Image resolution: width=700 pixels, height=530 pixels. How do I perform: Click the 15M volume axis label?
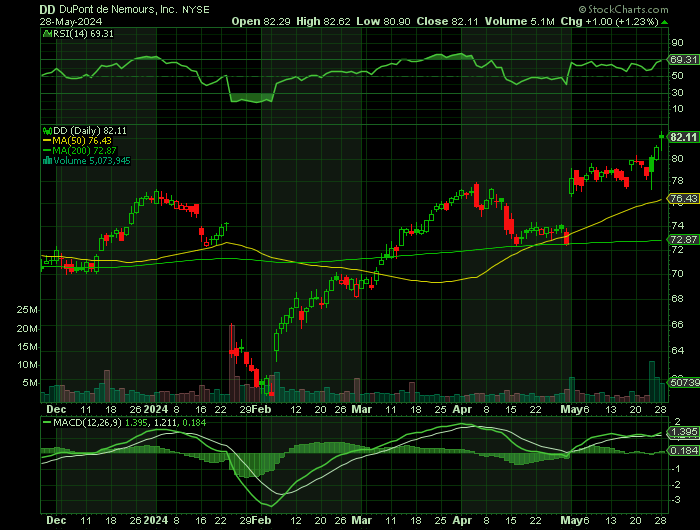(27, 347)
